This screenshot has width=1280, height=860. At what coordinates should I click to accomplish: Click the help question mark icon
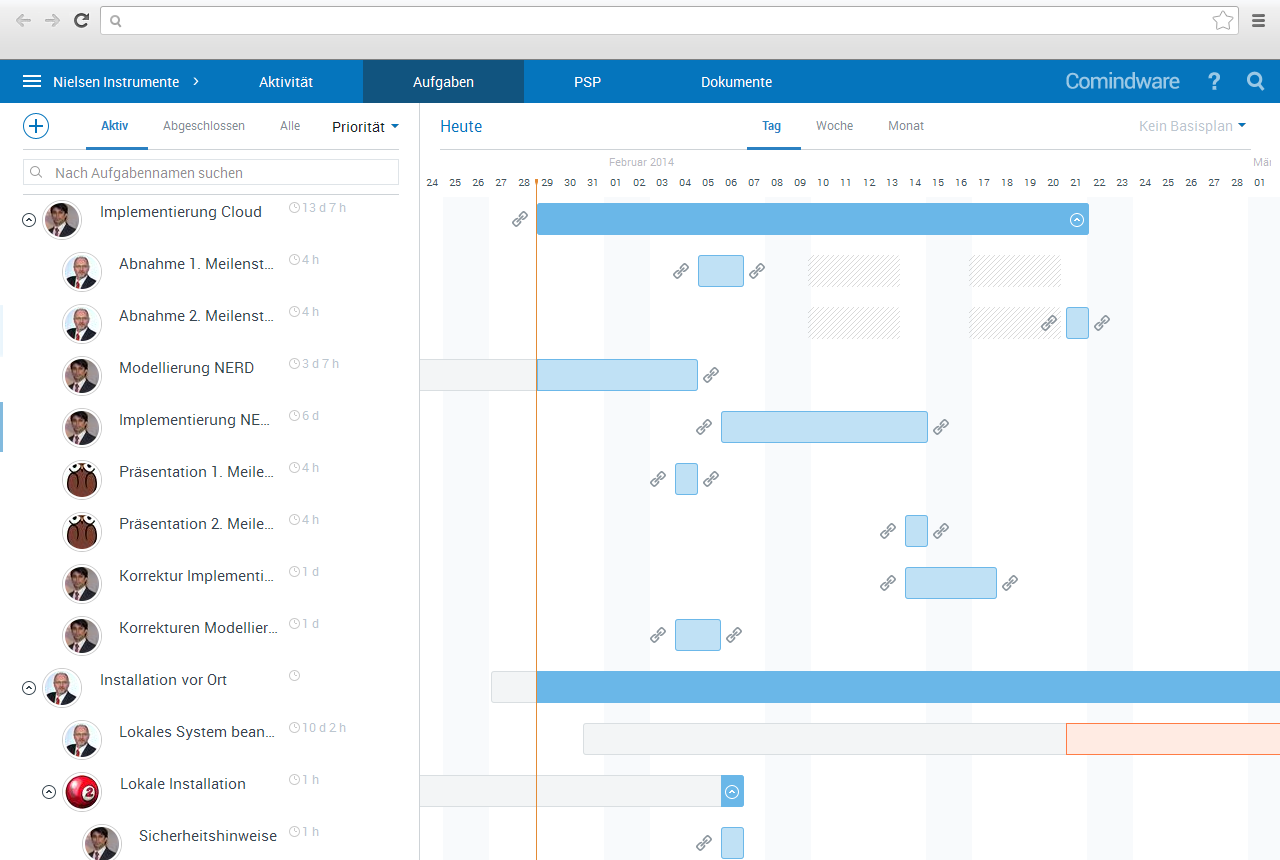click(1214, 82)
